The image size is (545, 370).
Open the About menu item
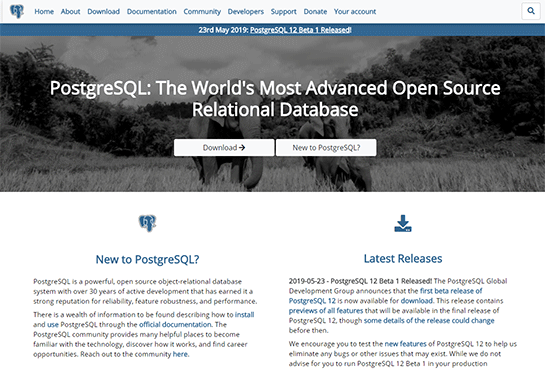coord(71,11)
